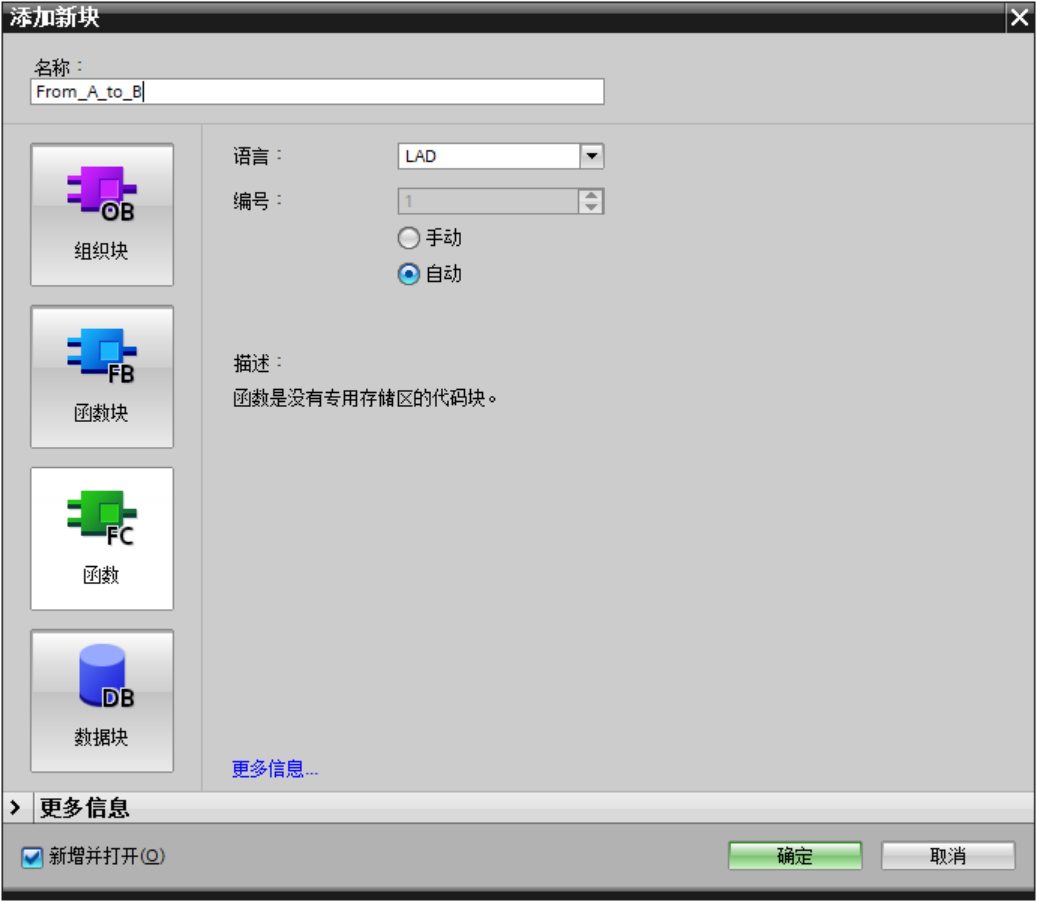
Task: Toggle the 新增并打开 checkbox
Action: tap(33, 857)
